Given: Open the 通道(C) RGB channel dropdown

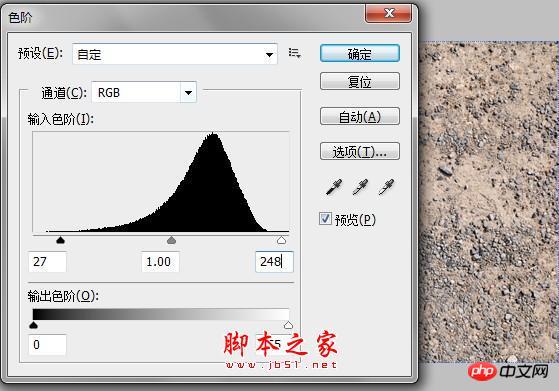Looking at the screenshot, I should (144, 93).
